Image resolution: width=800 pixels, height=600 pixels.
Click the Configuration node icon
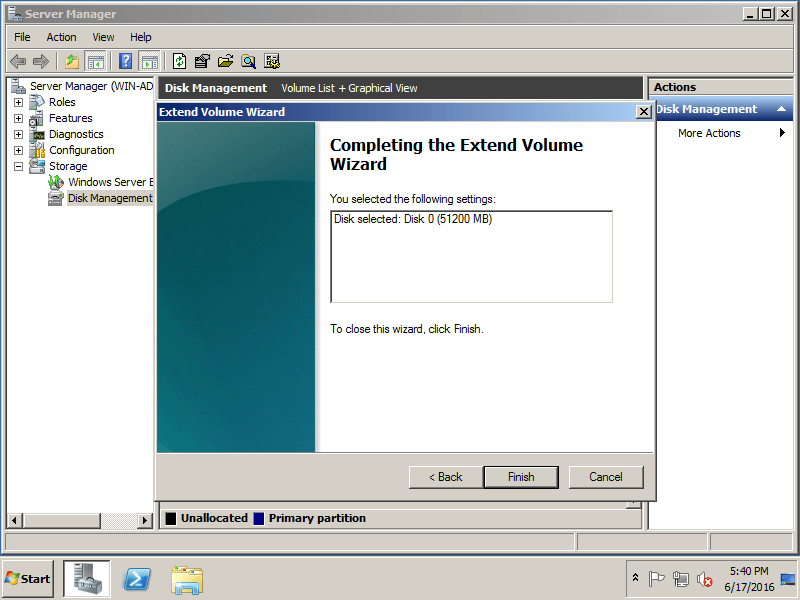click(37, 150)
